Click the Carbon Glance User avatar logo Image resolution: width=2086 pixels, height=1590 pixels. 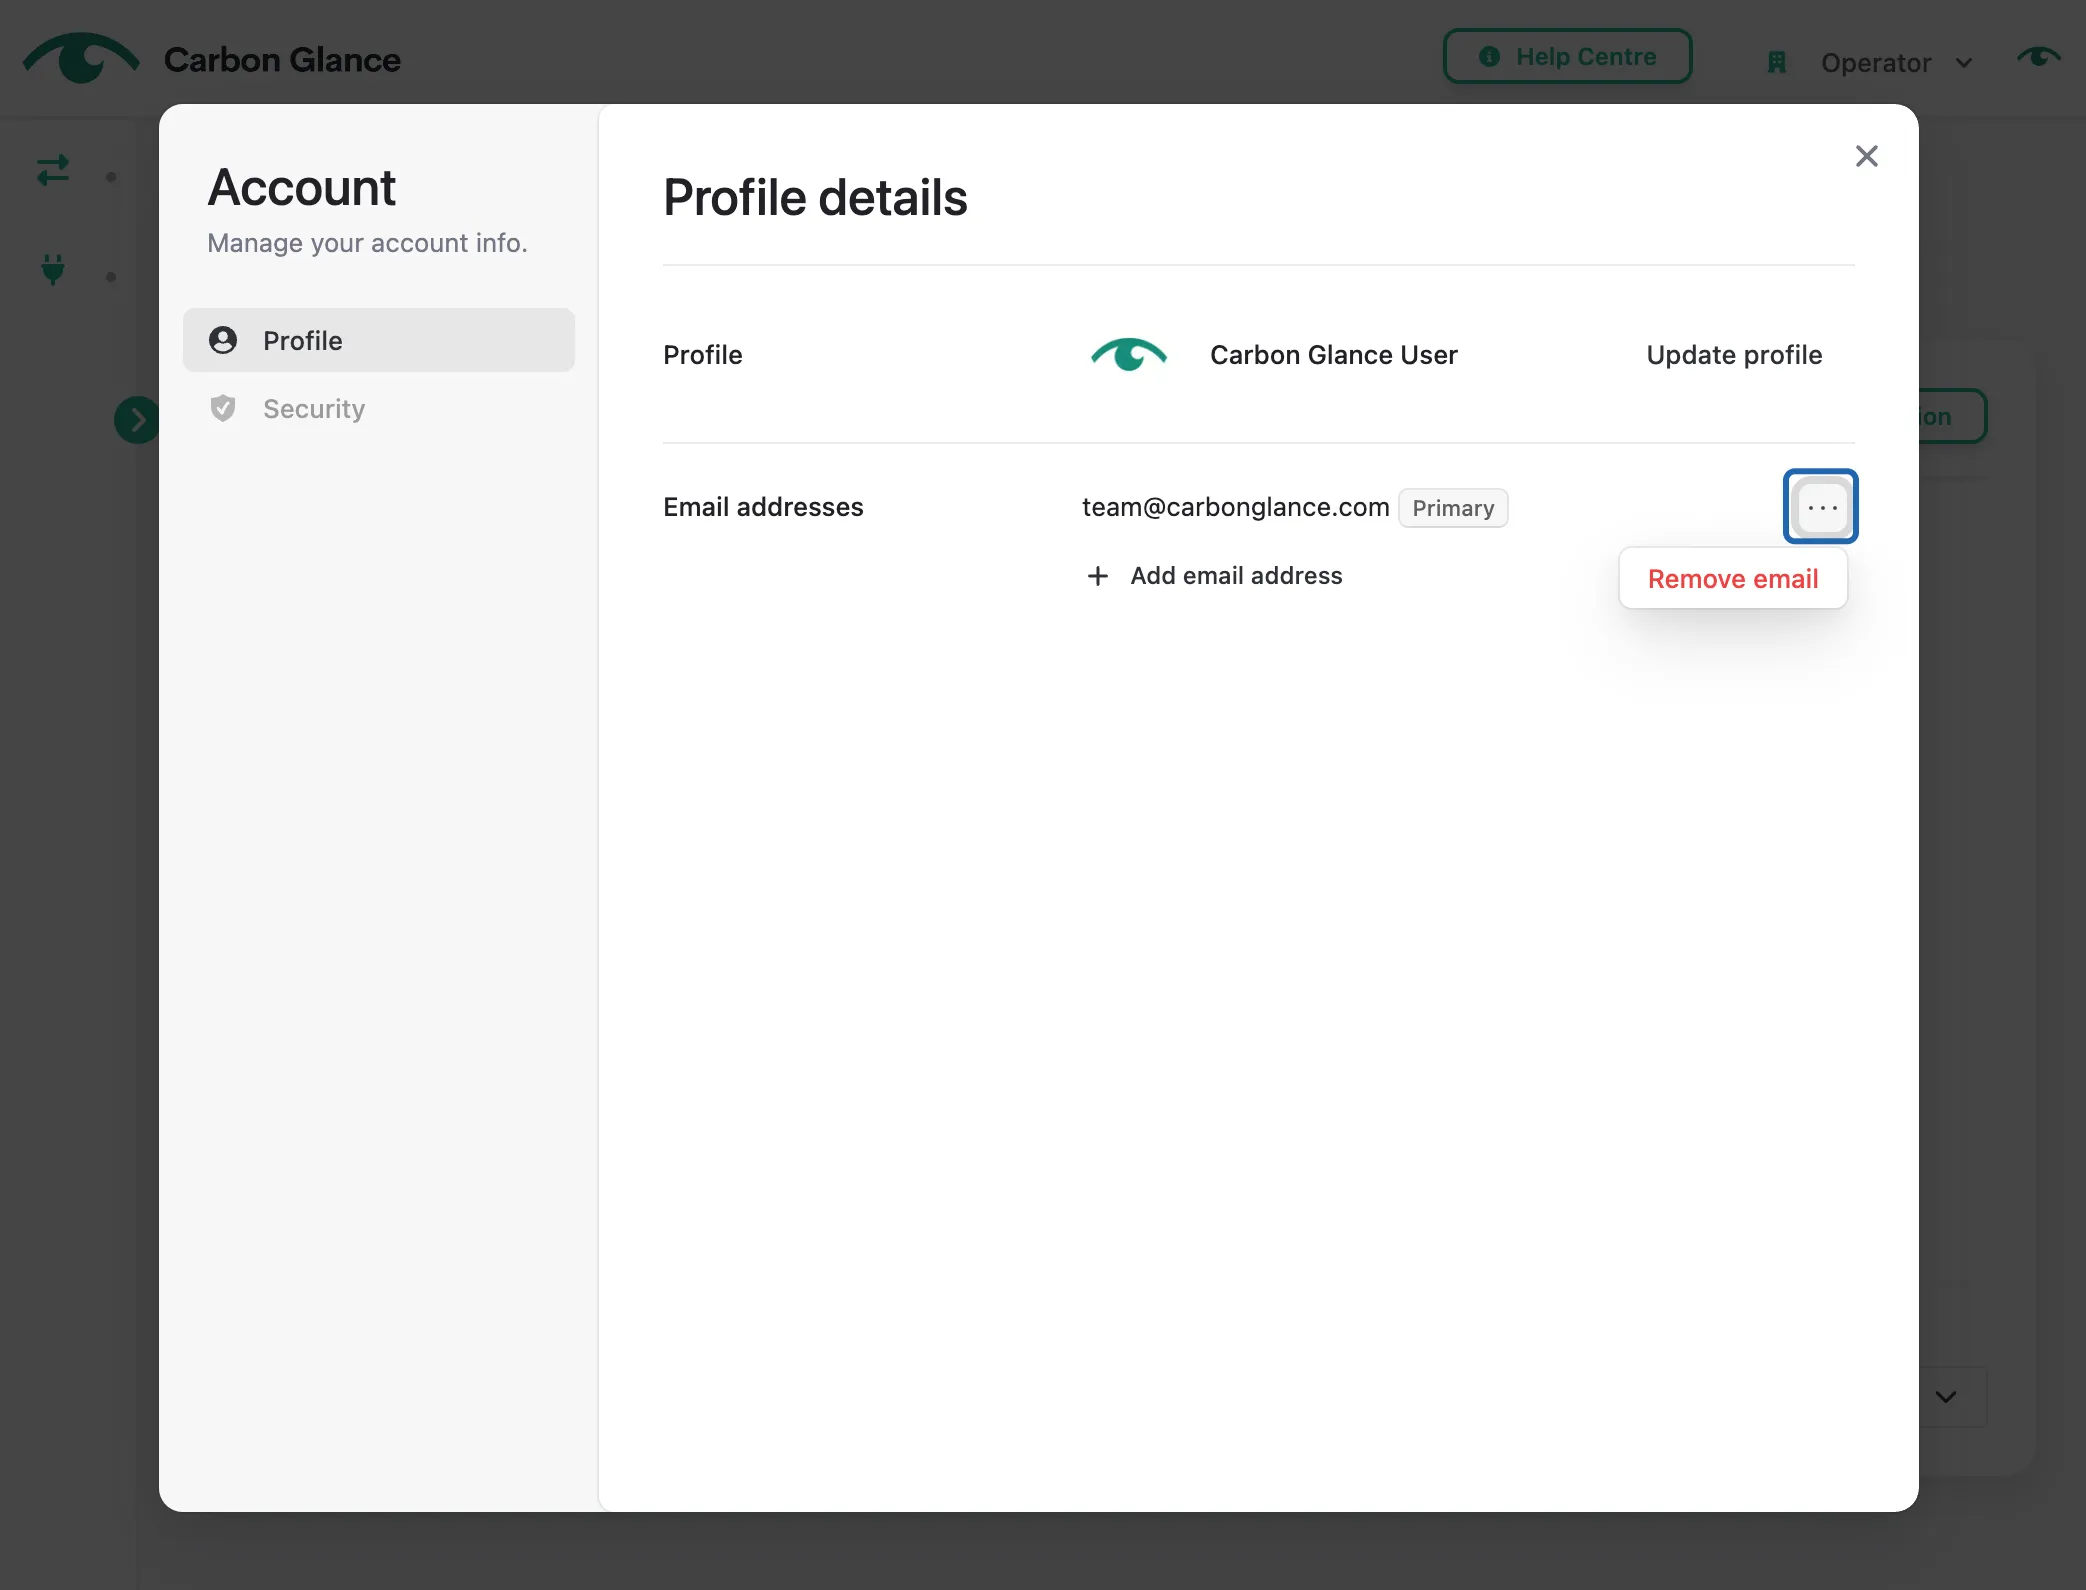click(x=1129, y=355)
